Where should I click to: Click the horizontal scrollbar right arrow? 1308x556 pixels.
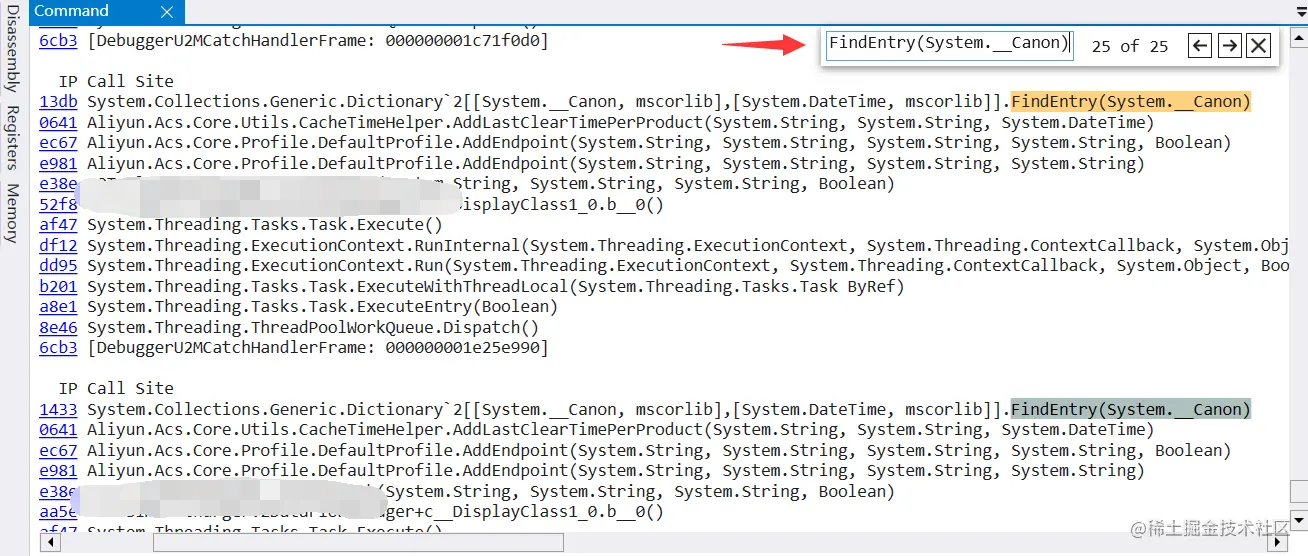pyautogui.click(x=1277, y=541)
